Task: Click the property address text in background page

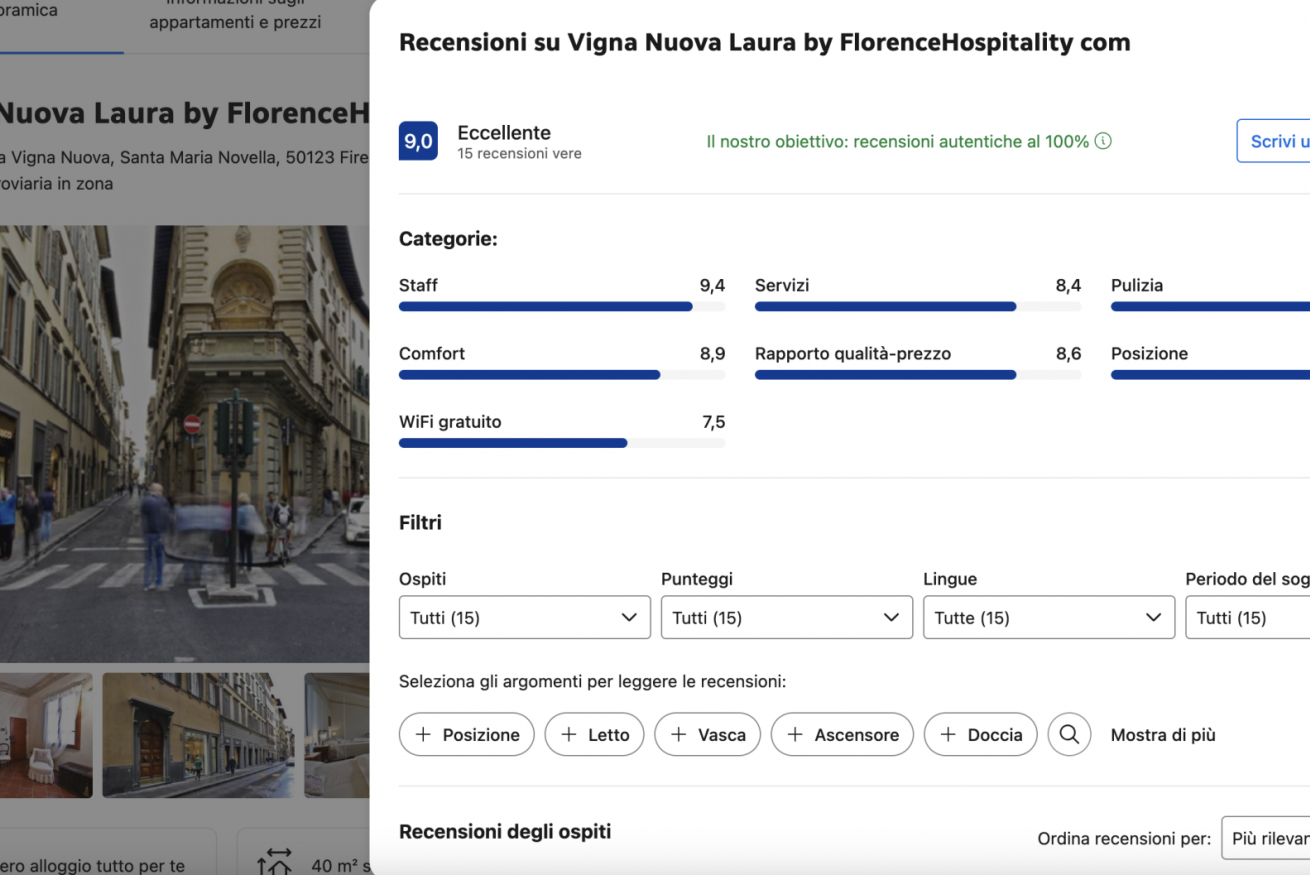Action: point(184,158)
